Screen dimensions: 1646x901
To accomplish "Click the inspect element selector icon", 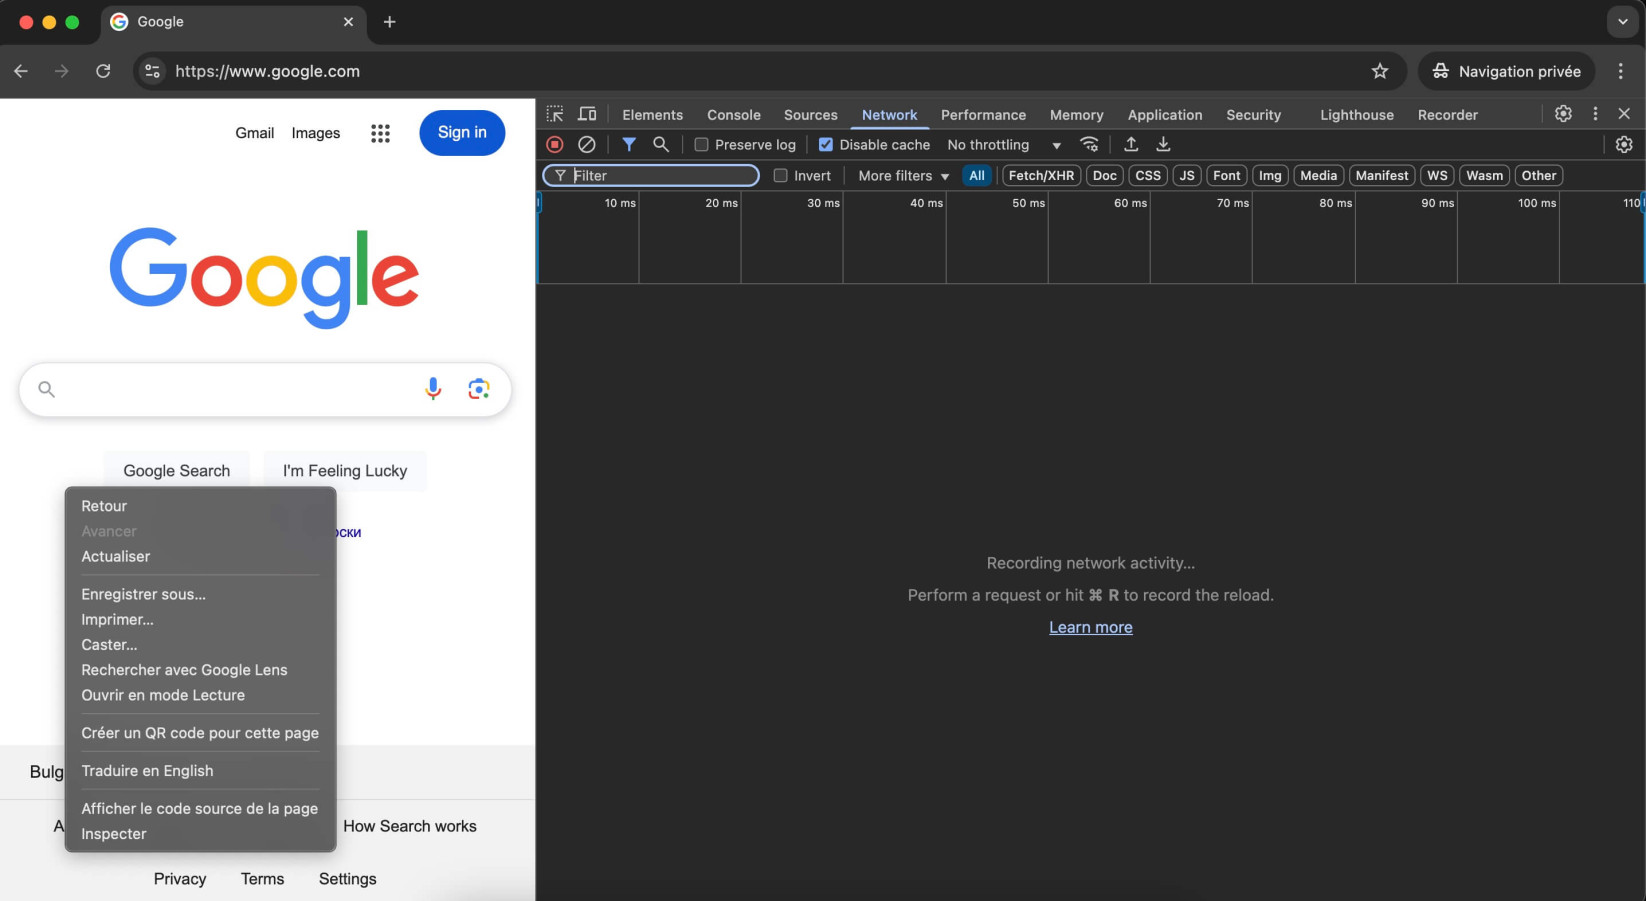I will 555,114.
